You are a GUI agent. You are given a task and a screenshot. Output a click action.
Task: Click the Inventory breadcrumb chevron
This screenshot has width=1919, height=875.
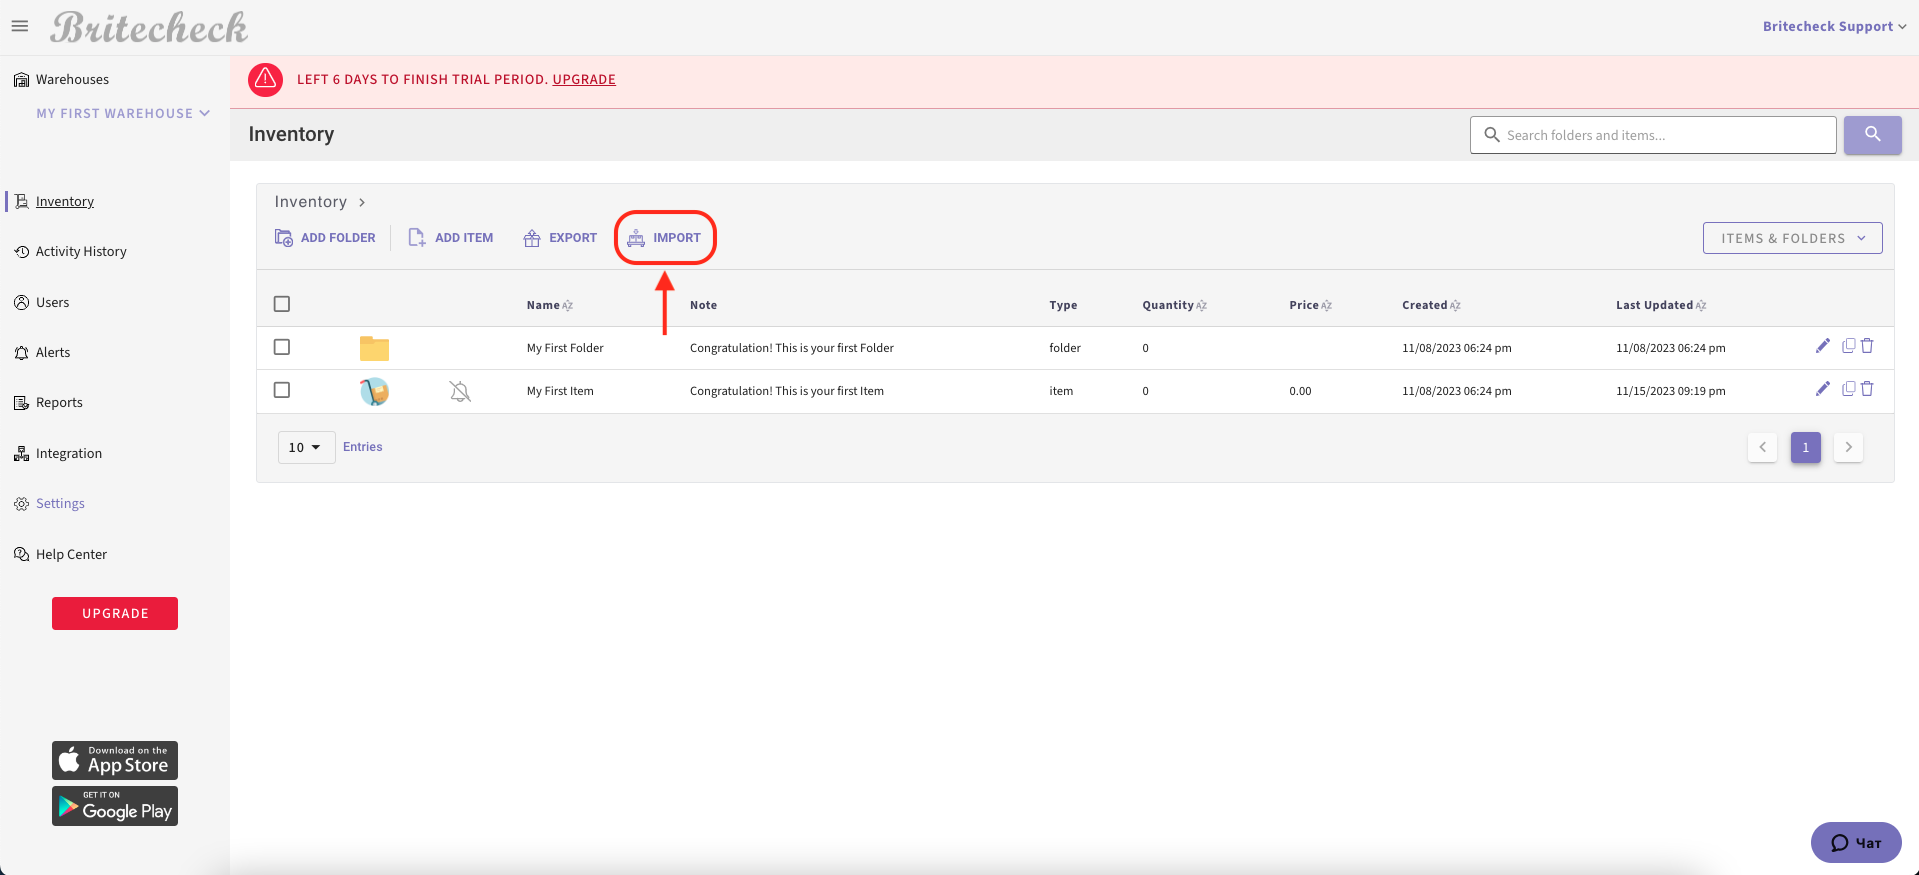coord(362,202)
